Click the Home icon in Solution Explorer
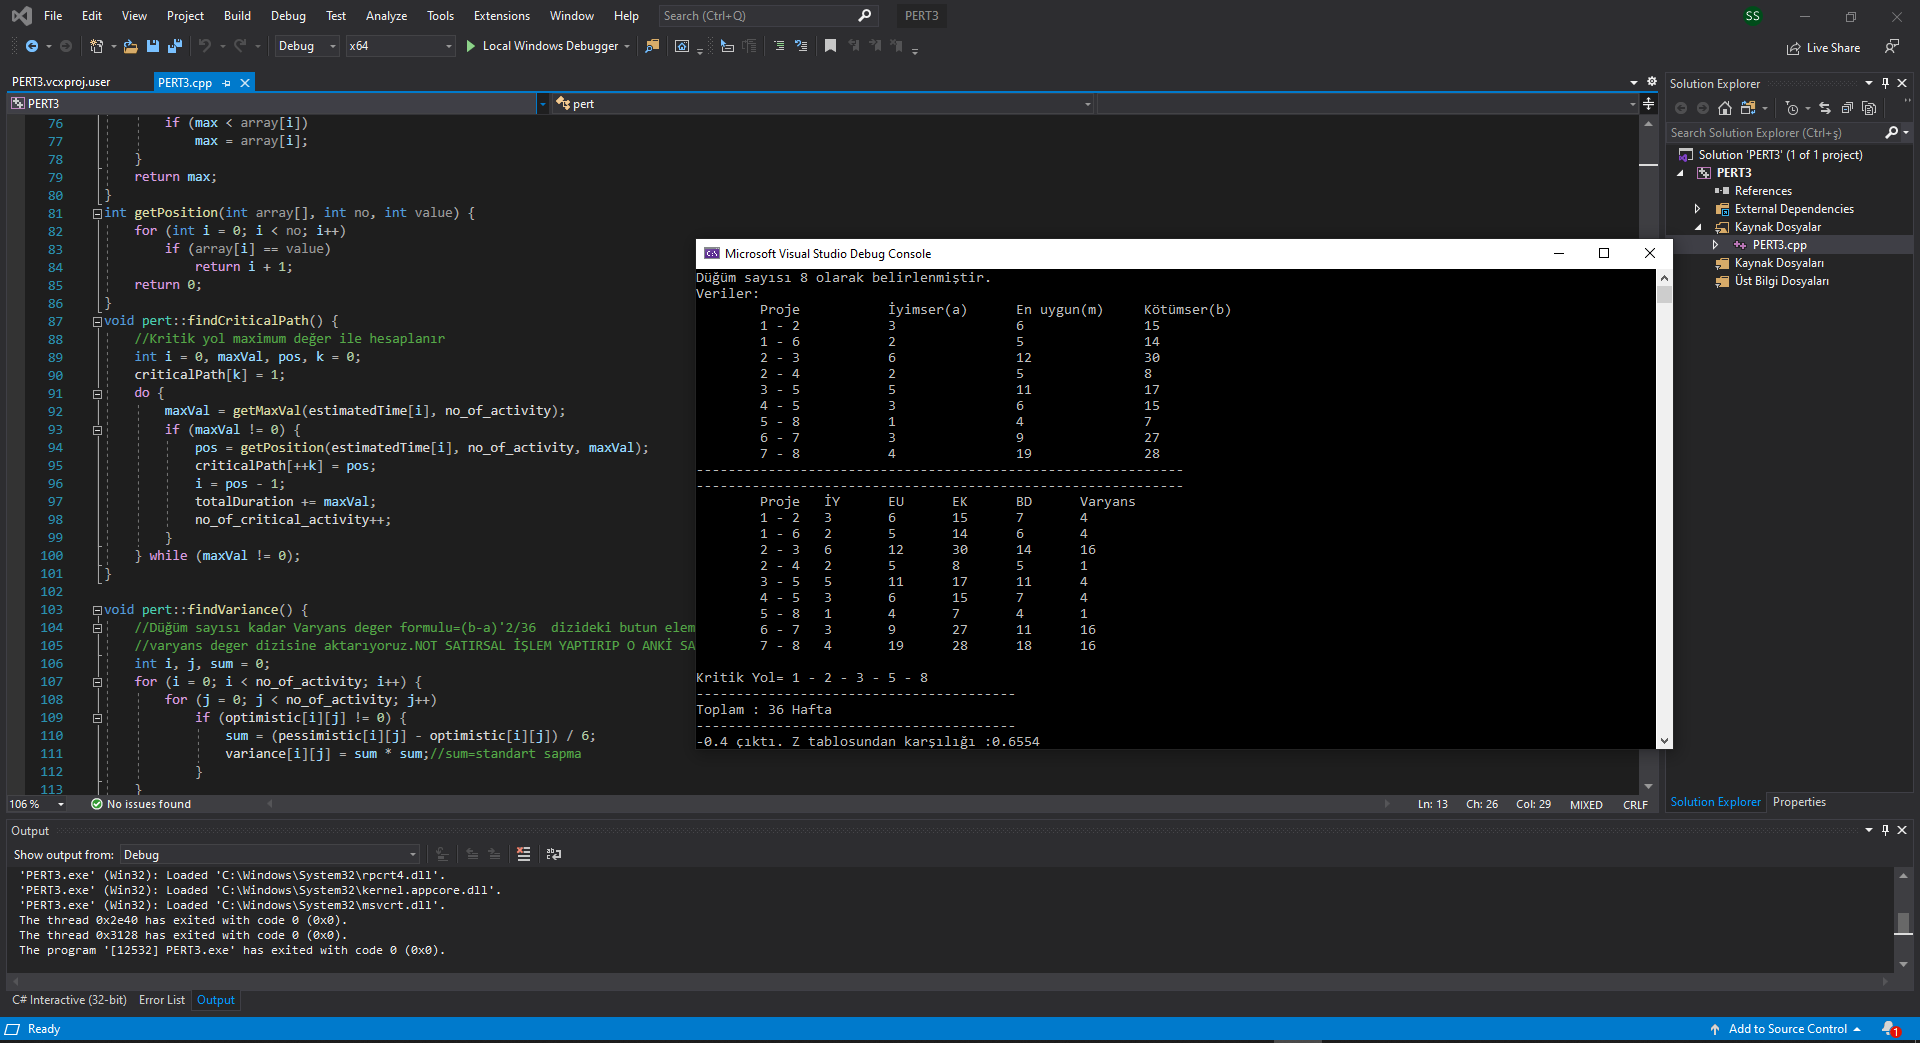This screenshot has height=1043, width=1920. (x=1724, y=108)
